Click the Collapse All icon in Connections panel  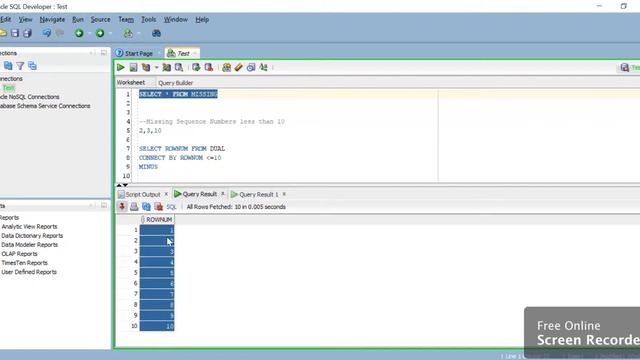point(32,65)
